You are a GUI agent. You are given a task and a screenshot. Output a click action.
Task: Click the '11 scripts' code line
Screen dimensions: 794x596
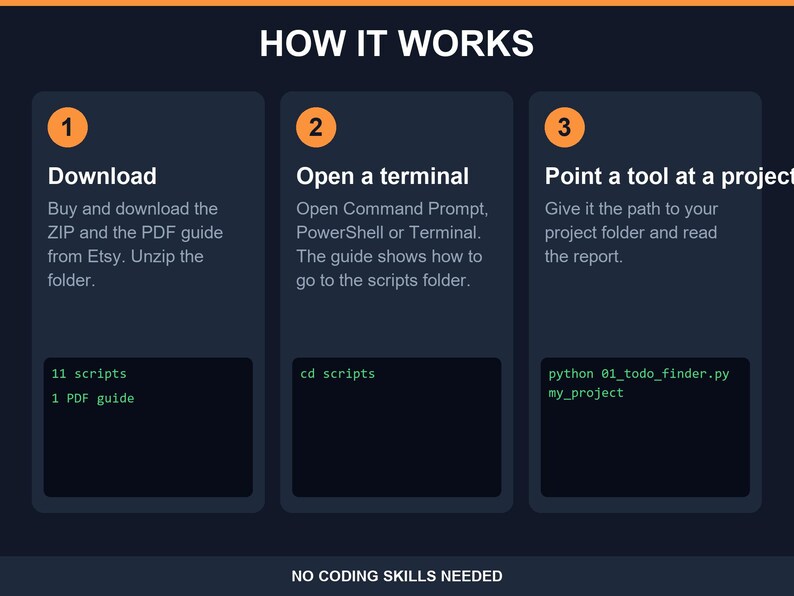[x=89, y=374]
